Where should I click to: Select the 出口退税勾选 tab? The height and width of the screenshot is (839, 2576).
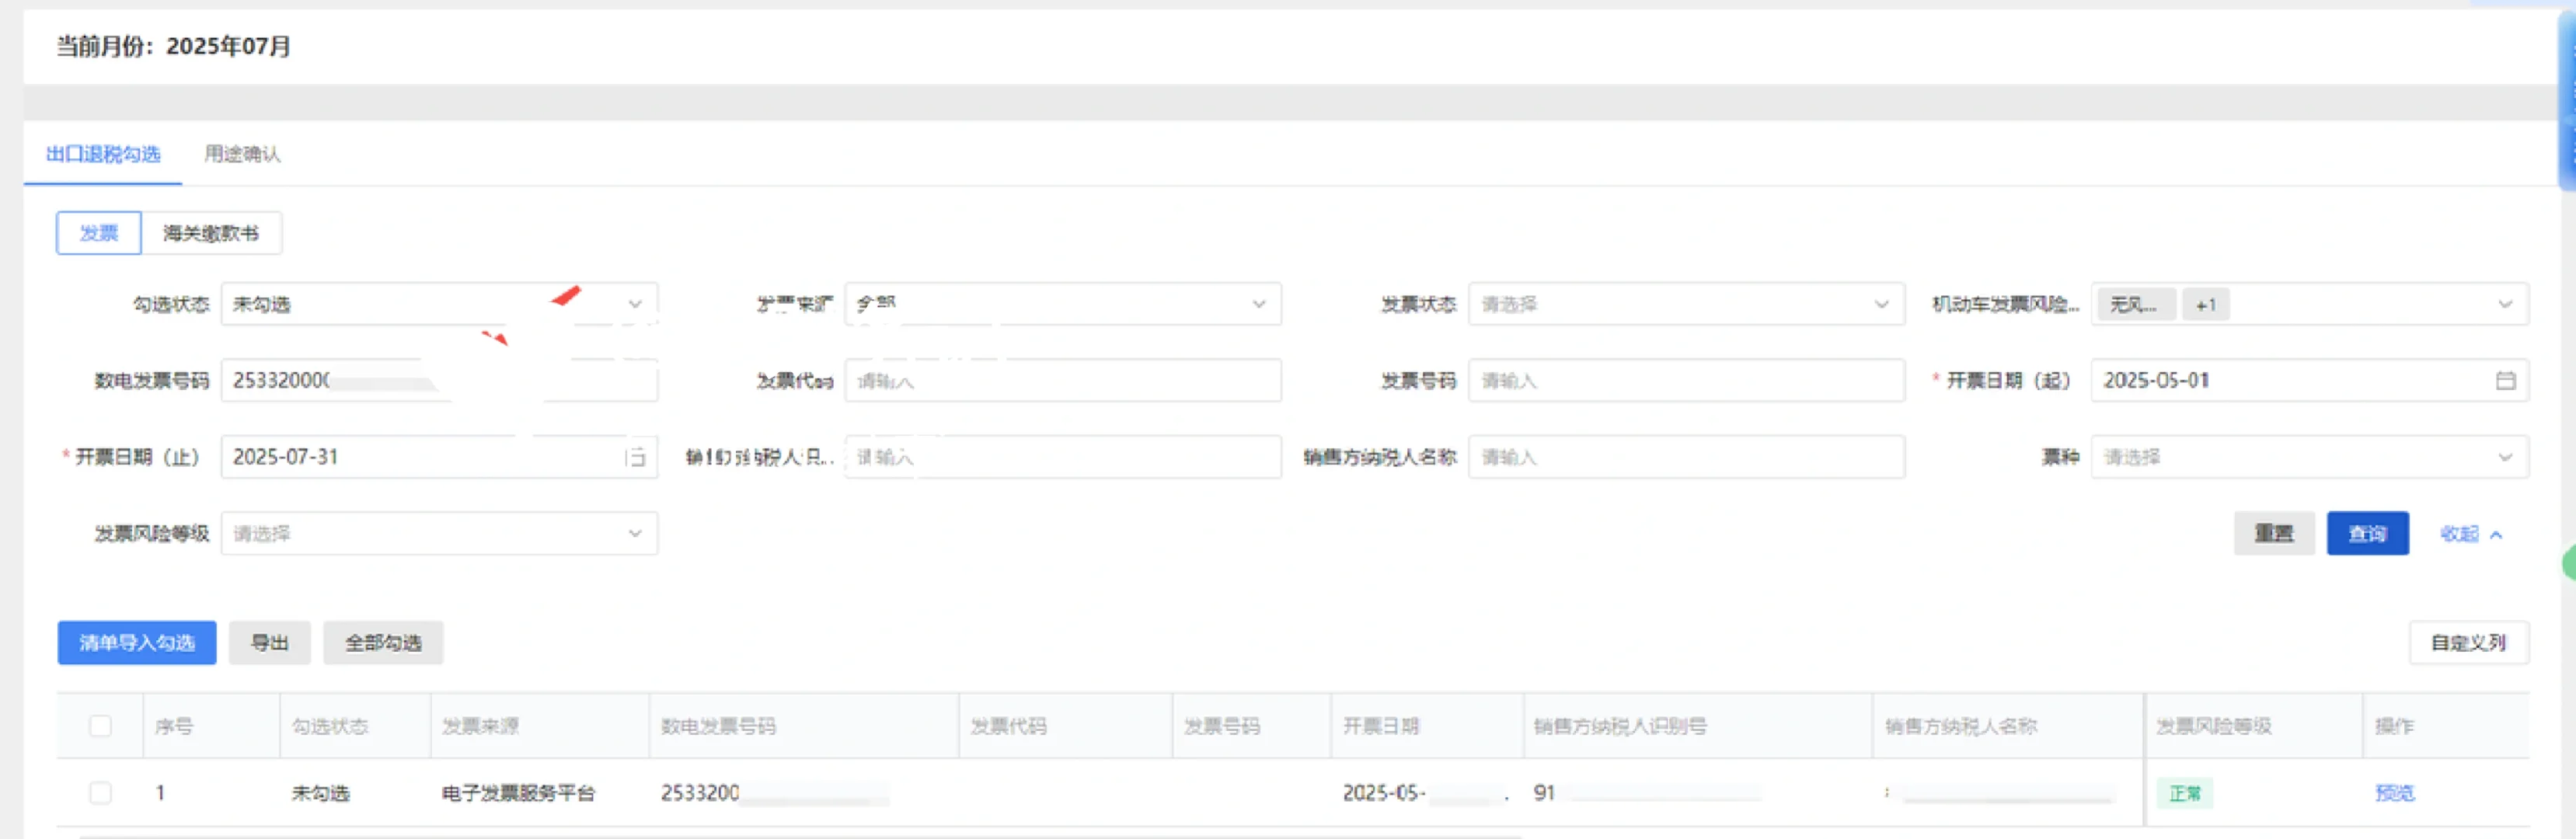click(102, 154)
